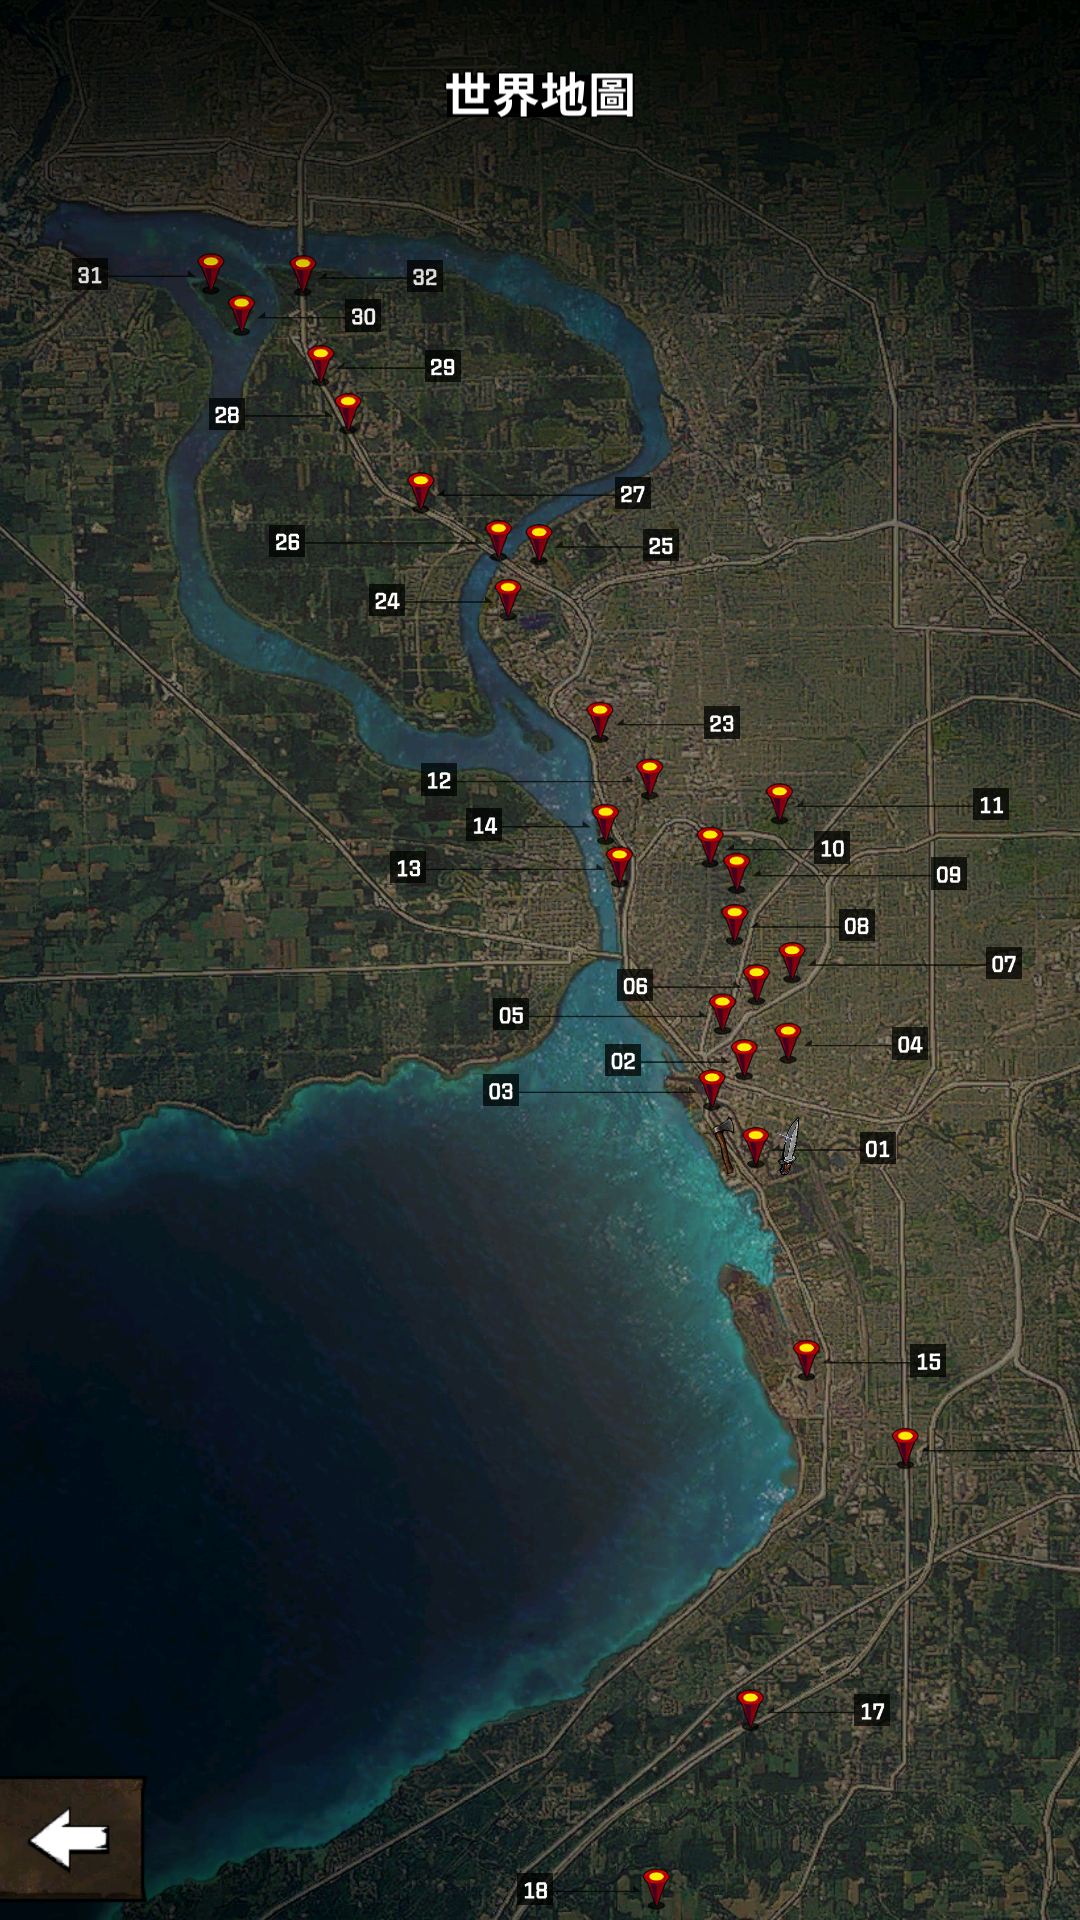
Task: Select the map pin for location 15
Action: click(x=807, y=1360)
